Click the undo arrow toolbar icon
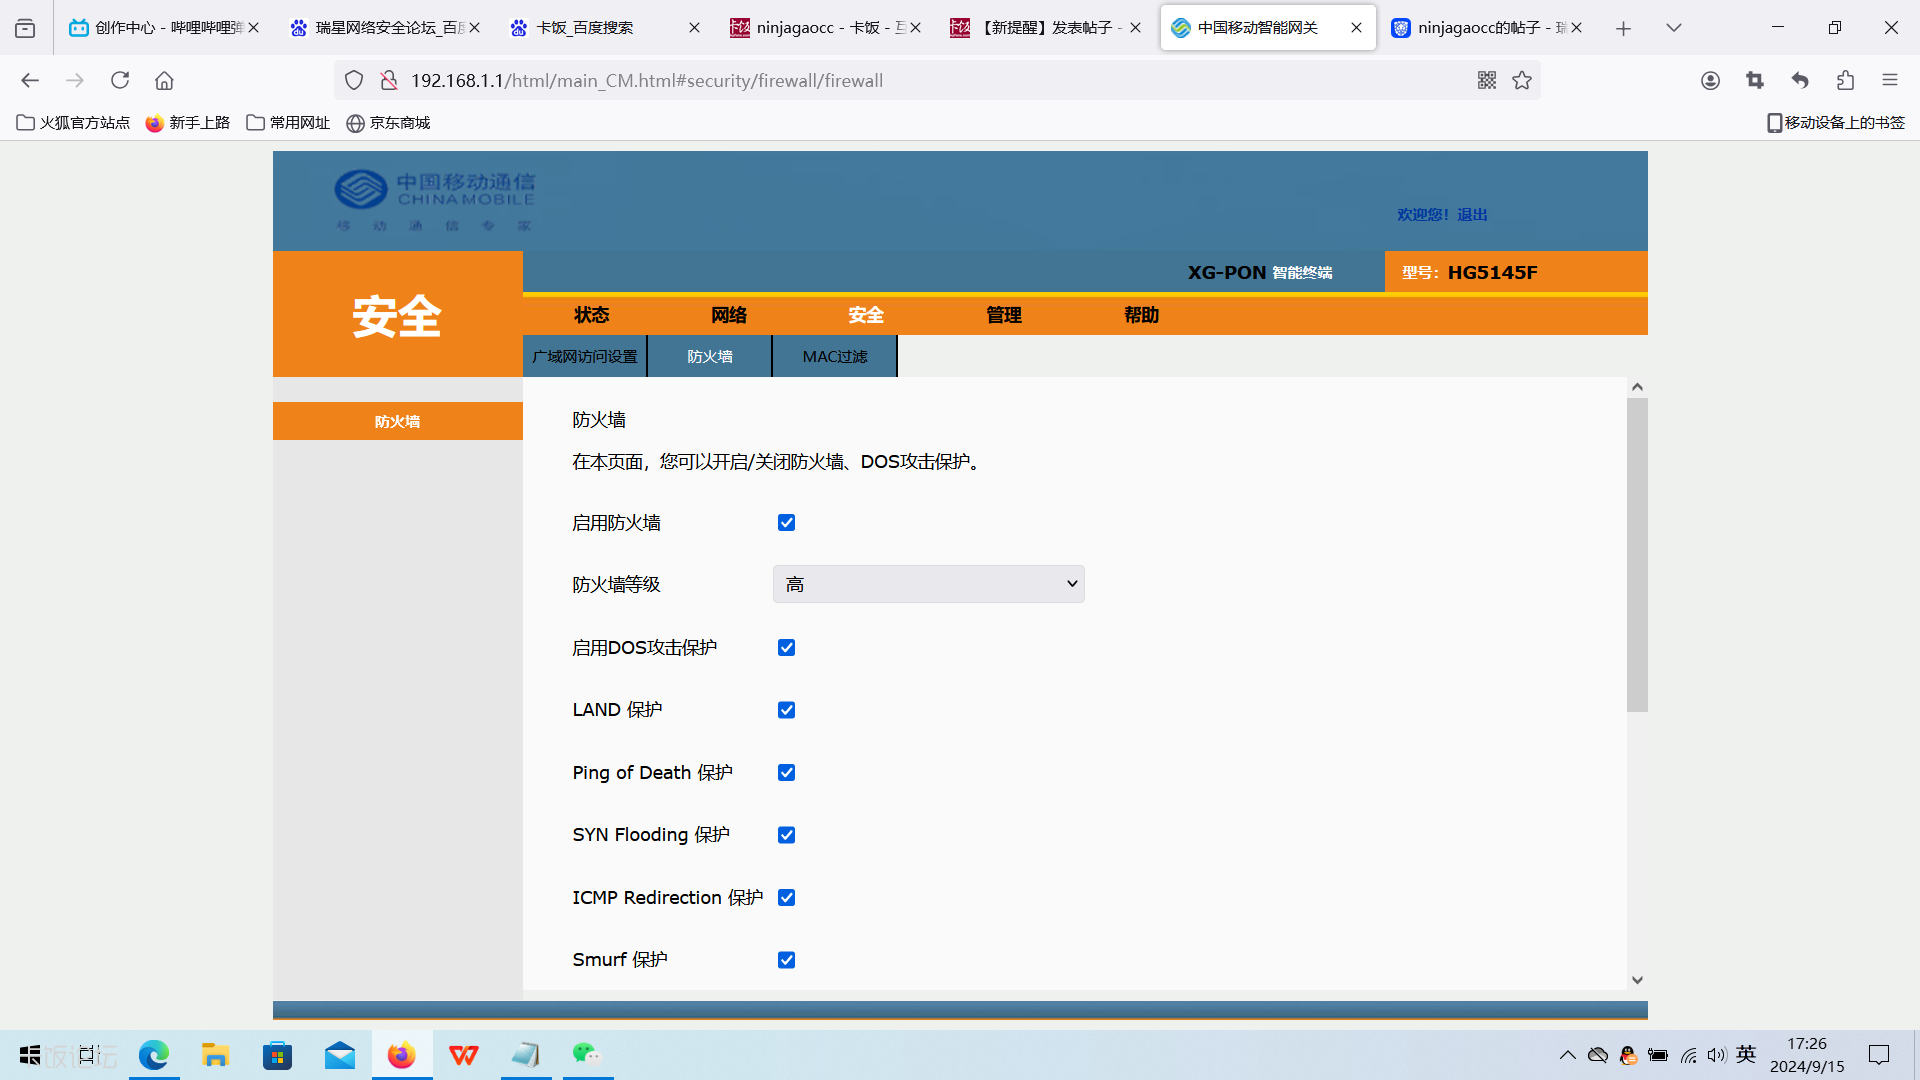Viewport: 1920px width, 1080px height. pyautogui.click(x=1800, y=80)
